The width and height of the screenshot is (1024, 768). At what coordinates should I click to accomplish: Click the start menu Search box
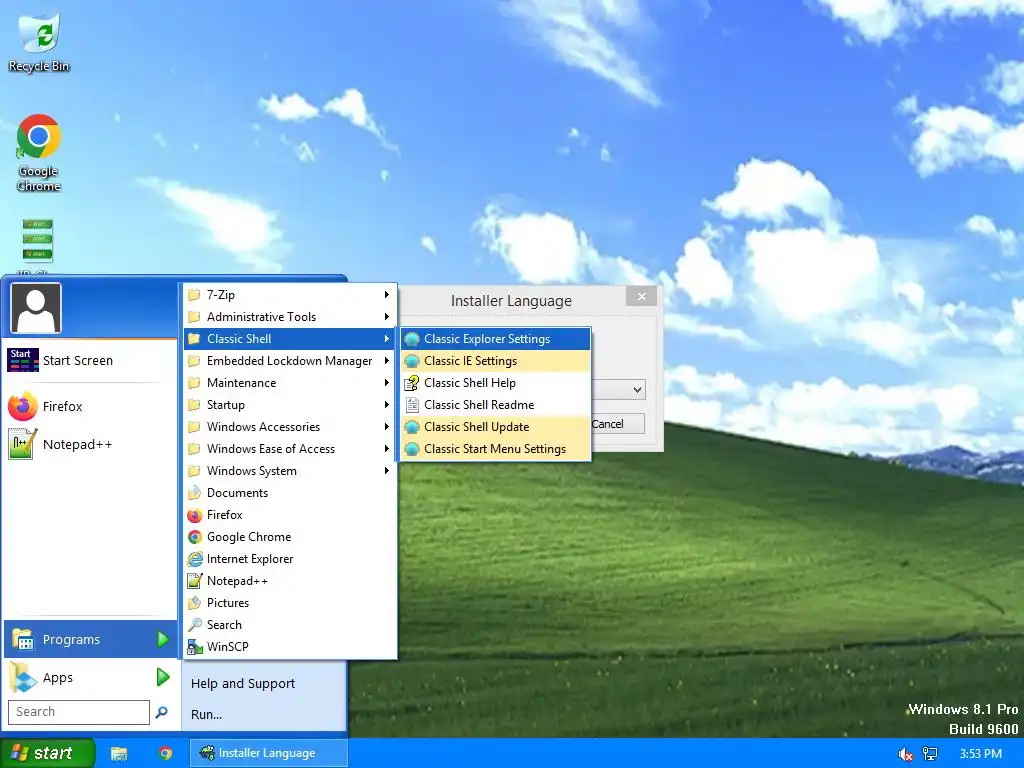(x=78, y=712)
